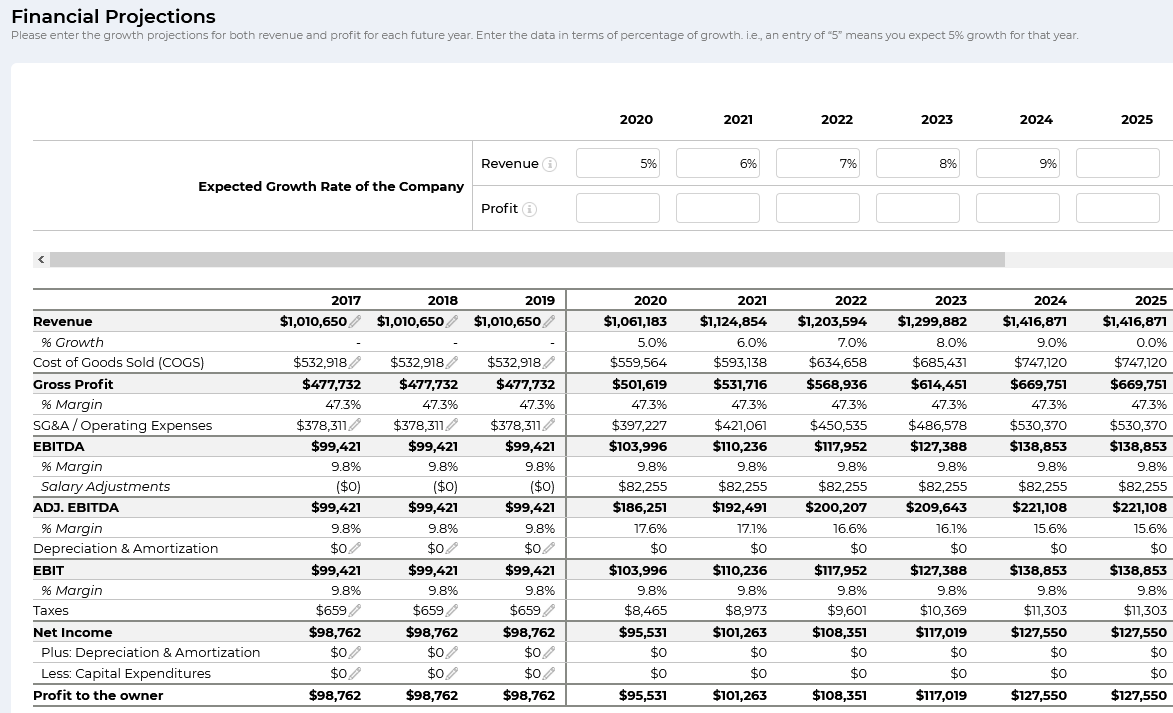Click pencil icon beside 2018 COGS

pyautogui.click(x=452, y=363)
